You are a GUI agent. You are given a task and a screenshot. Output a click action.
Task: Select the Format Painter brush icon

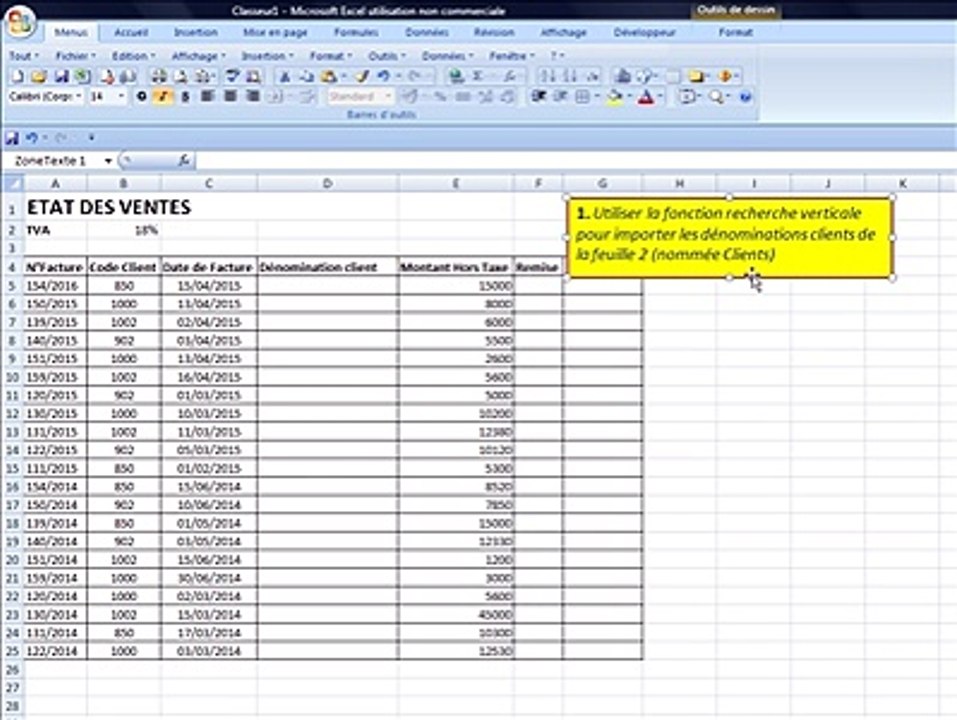361,76
